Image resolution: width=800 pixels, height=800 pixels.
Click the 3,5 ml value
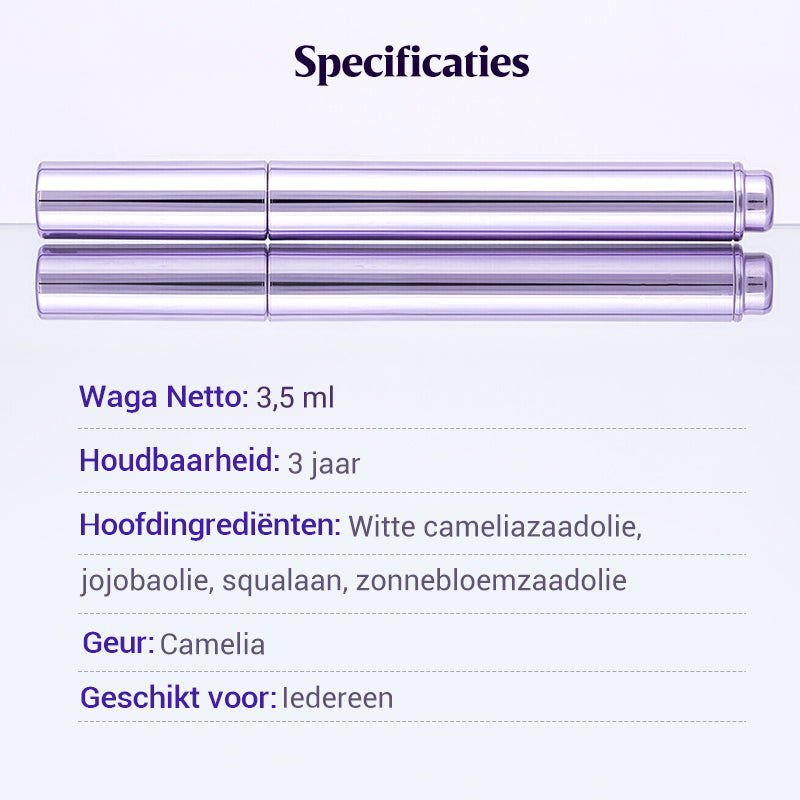[x=295, y=398]
